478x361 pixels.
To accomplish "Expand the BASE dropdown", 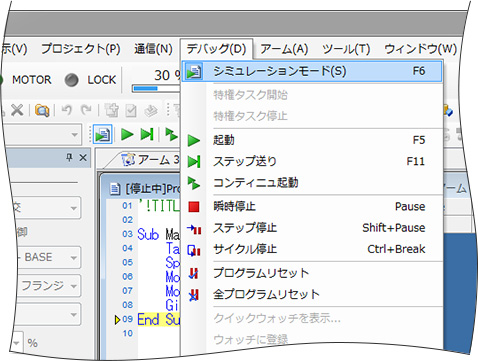I will click(x=74, y=258).
